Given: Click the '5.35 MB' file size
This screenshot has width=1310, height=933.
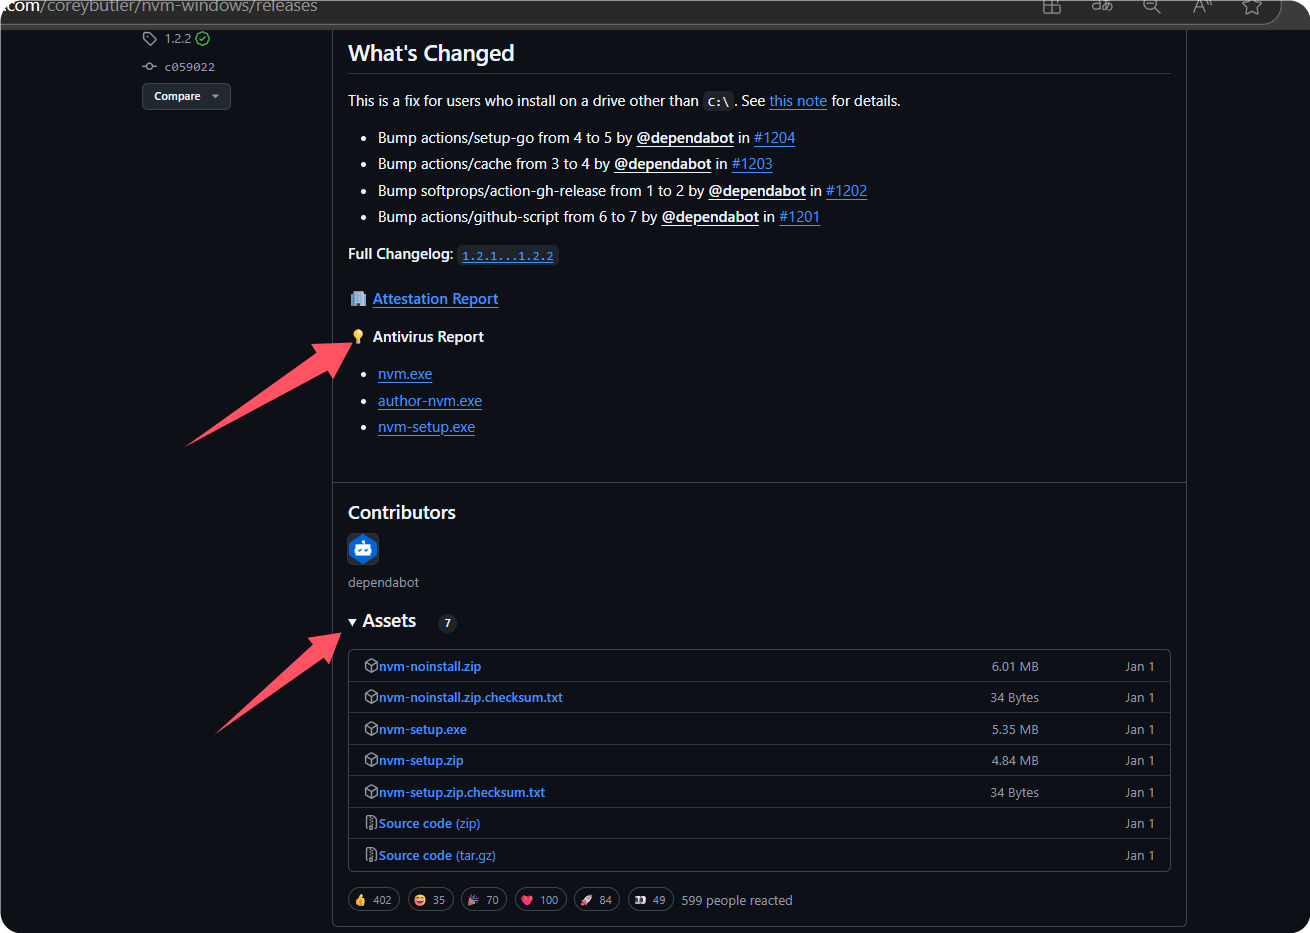Looking at the screenshot, I should point(1015,729).
